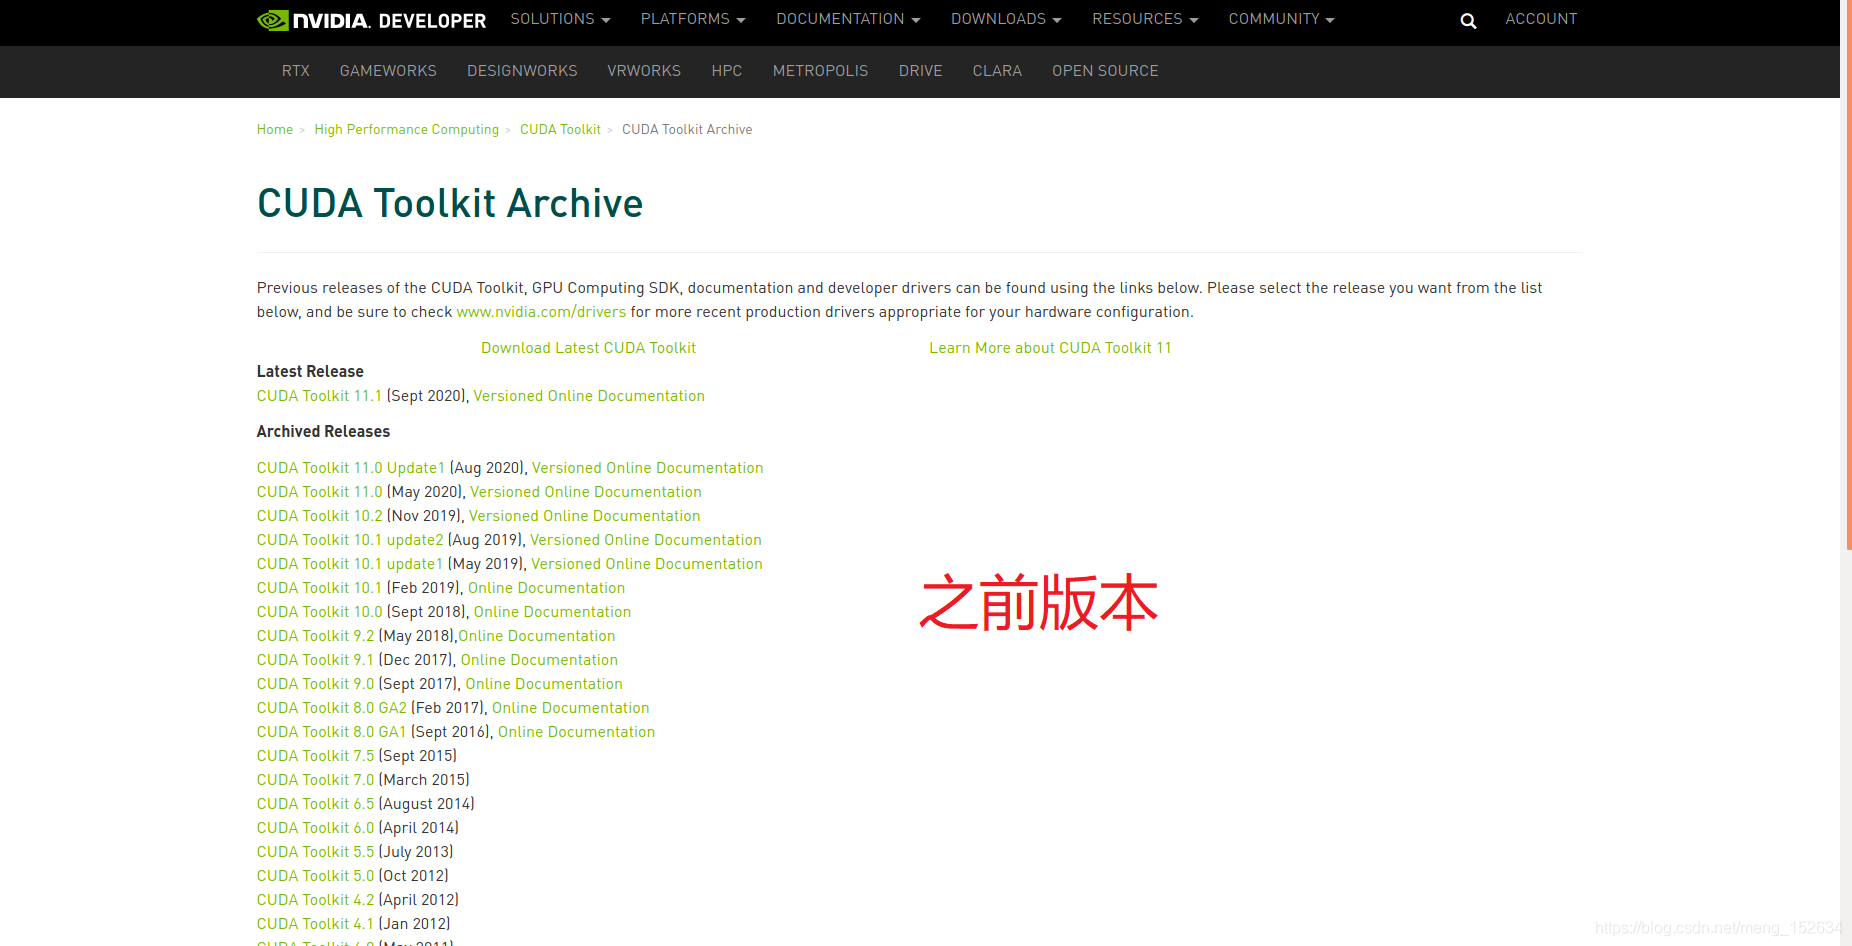Viewport: 1852px width, 946px height.
Task: Open CUDA Toolkit 11.0 May 2020 release
Action: tap(319, 492)
